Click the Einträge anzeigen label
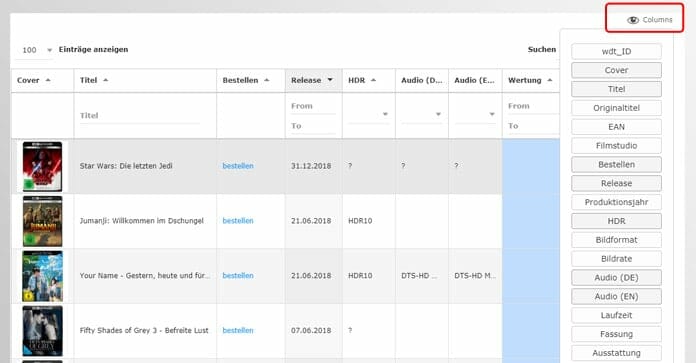The width and height of the screenshot is (696, 363). coord(93,50)
